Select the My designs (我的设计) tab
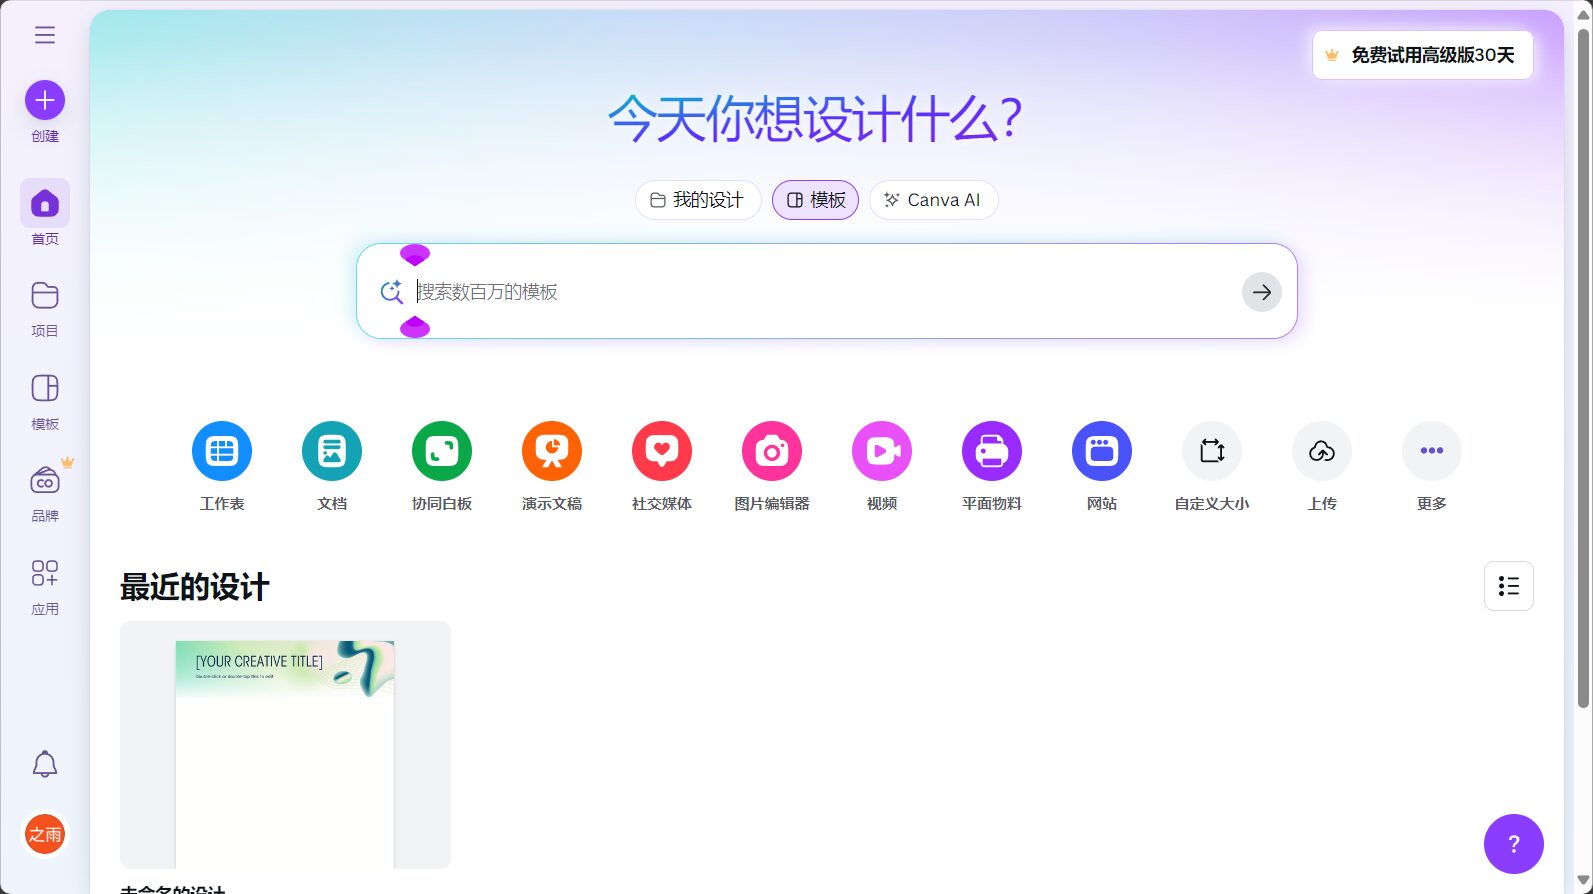Viewport: 1593px width, 894px height. click(x=698, y=200)
